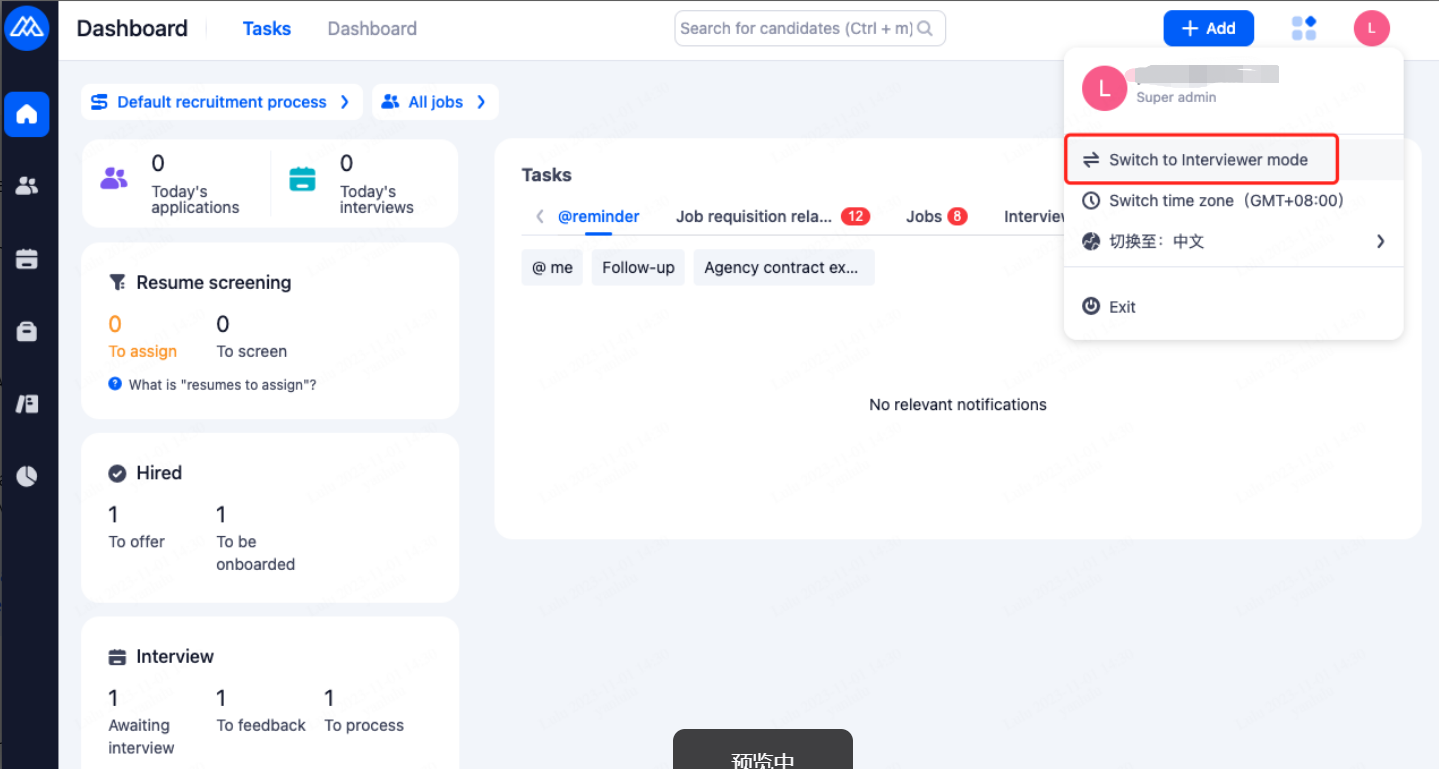This screenshot has height=769, width=1439.
Task: Switch to Interviewer mode
Action: point(1207,160)
